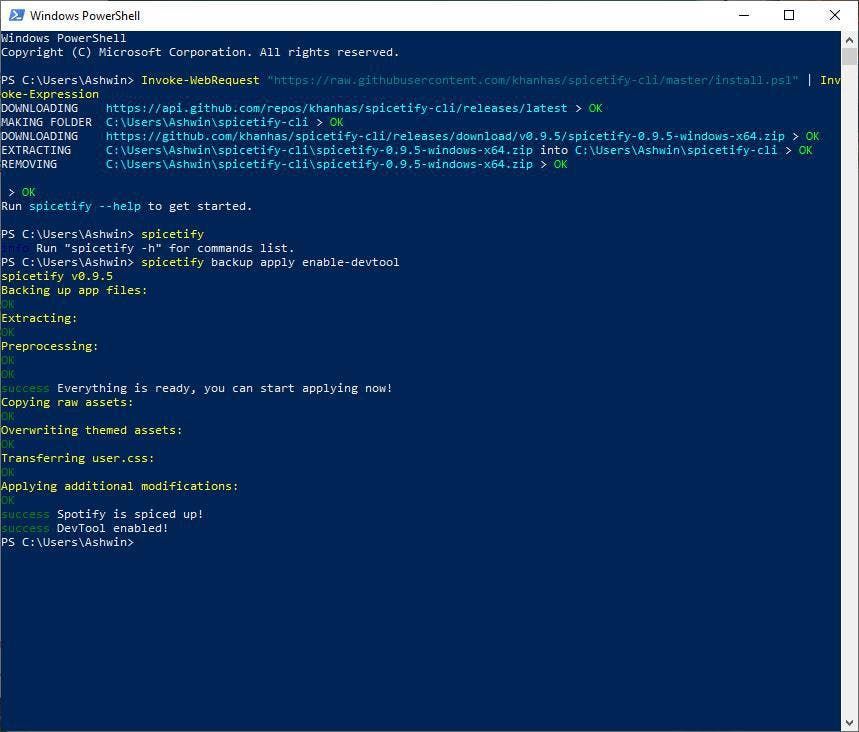The width and height of the screenshot is (859, 732).
Task: Click "Spotify is spiced up!" message
Action: tap(130, 514)
